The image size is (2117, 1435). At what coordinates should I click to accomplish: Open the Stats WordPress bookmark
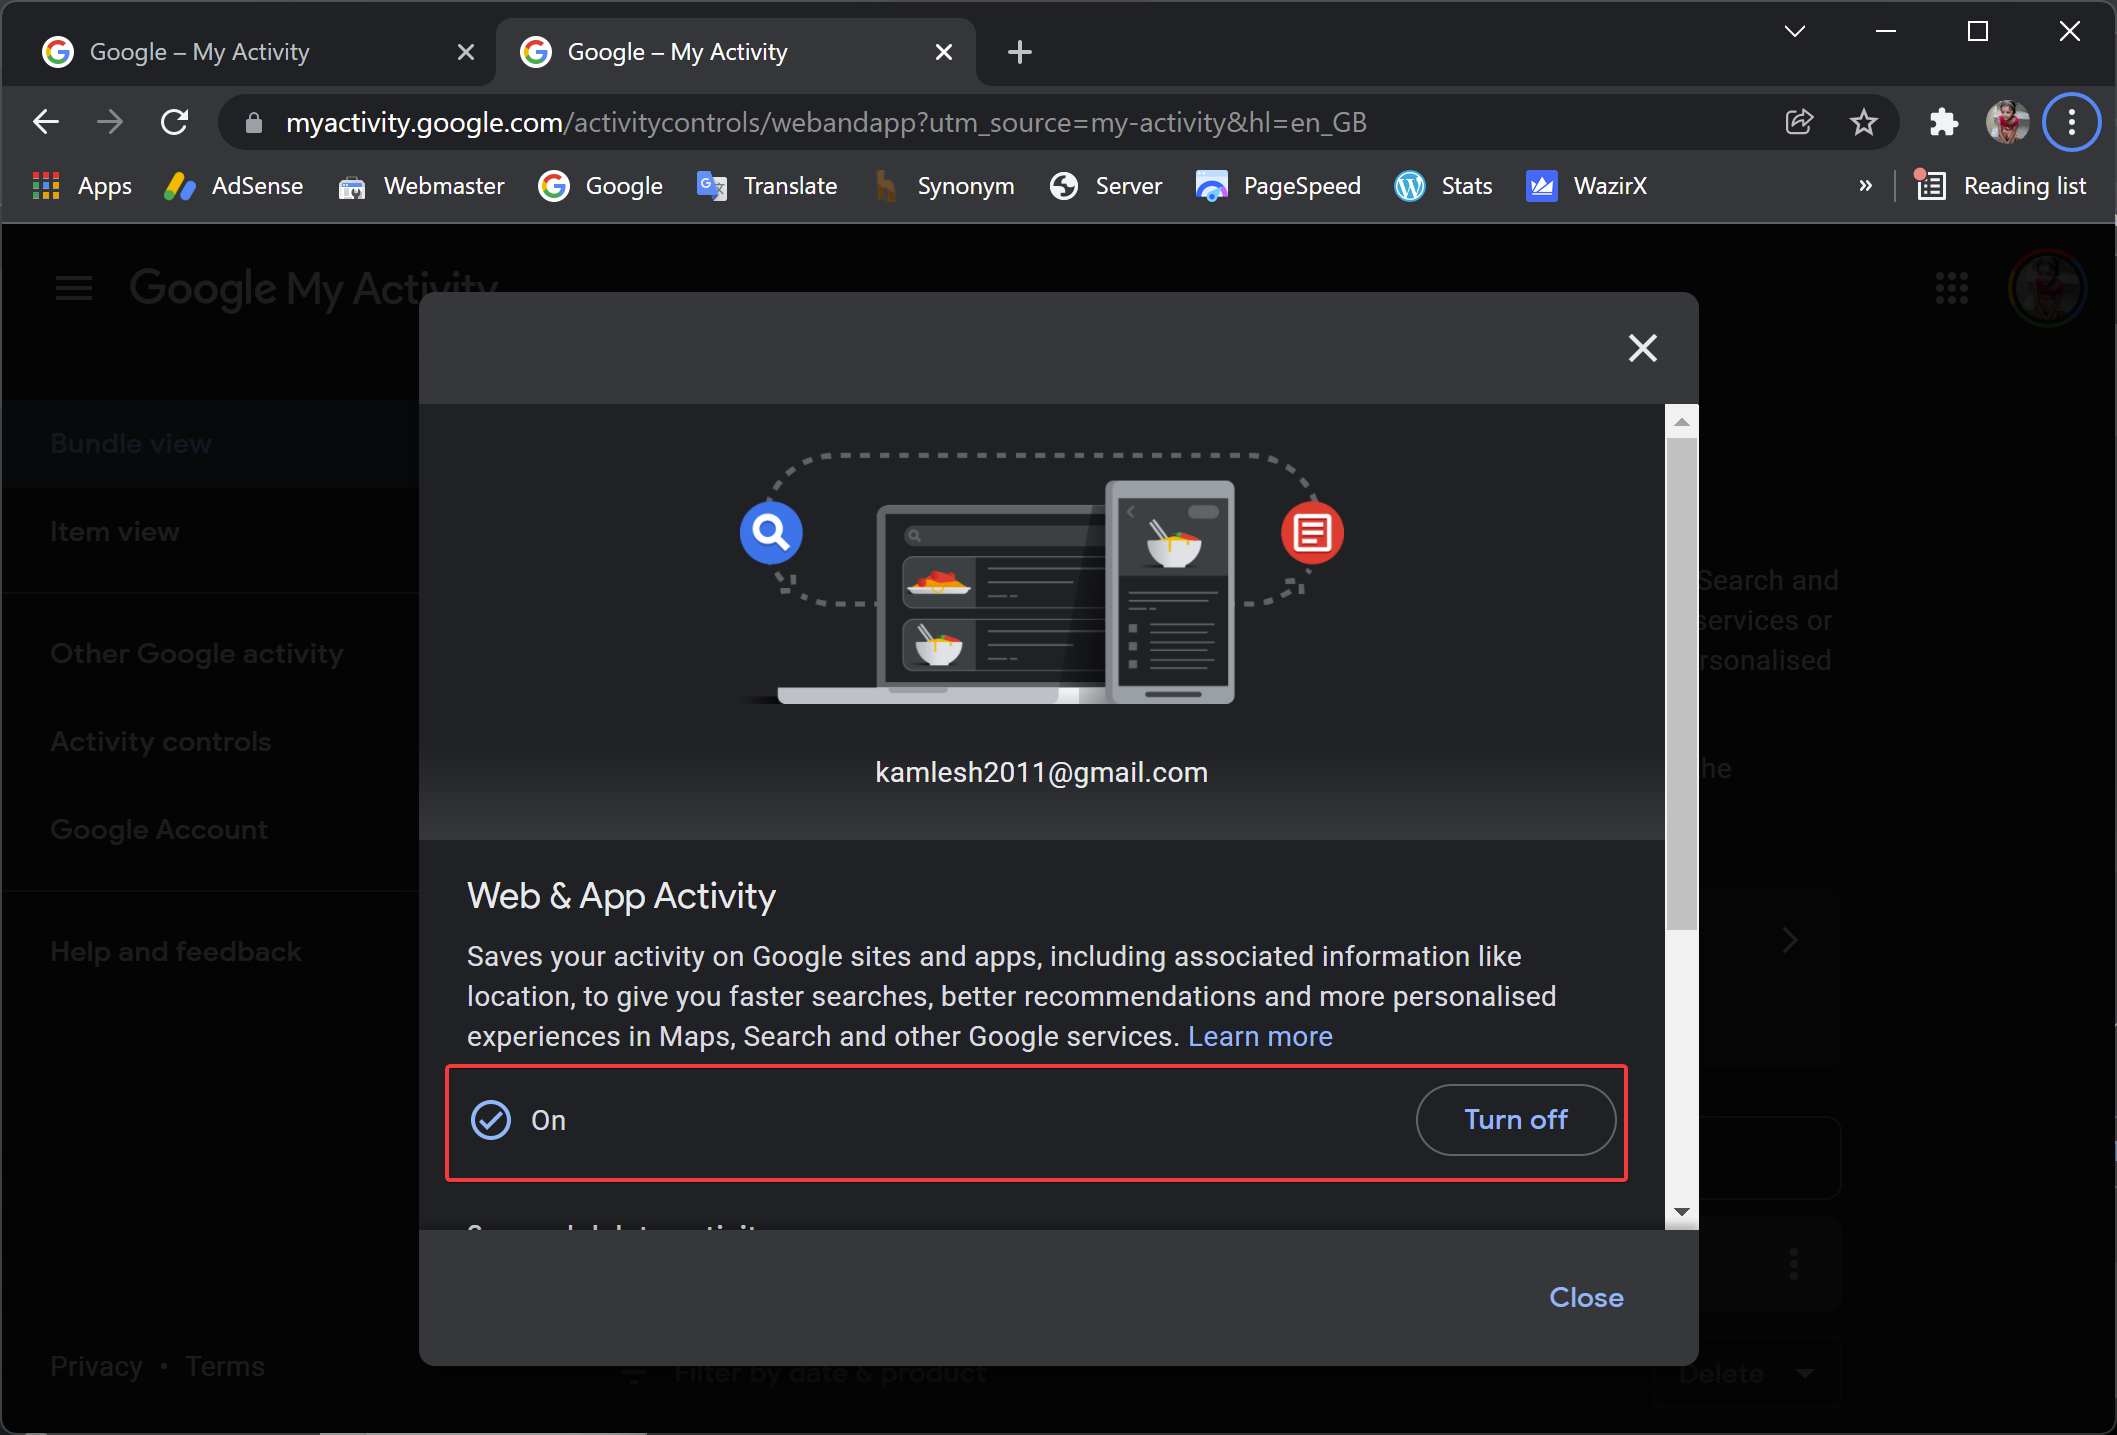point(1443,186)
